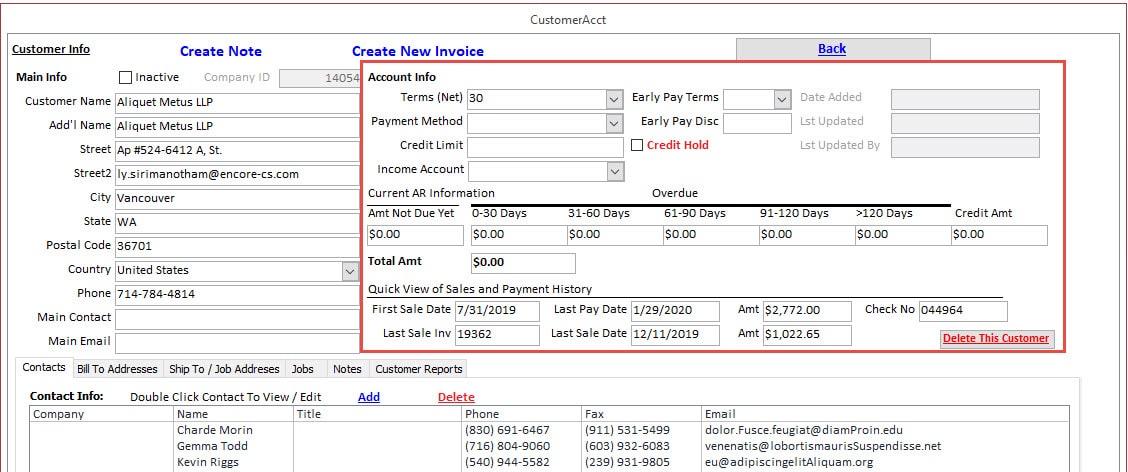Click the Postal Code field

pos(237,247)
